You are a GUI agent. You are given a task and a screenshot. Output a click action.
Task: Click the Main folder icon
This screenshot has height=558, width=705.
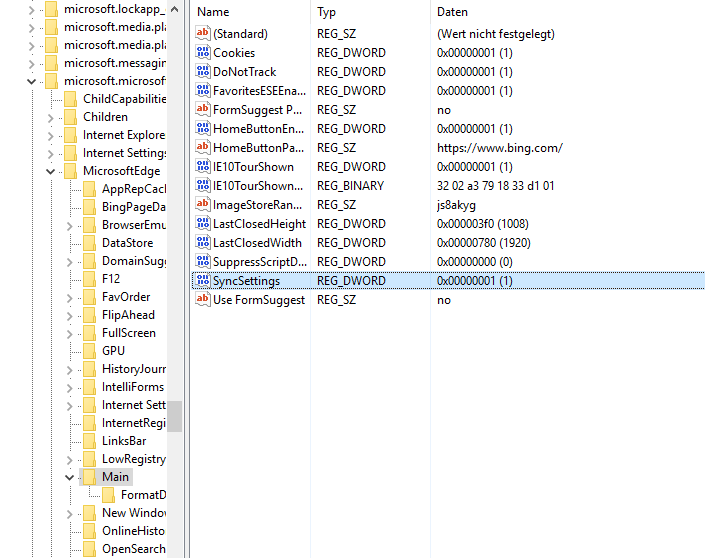89,477
